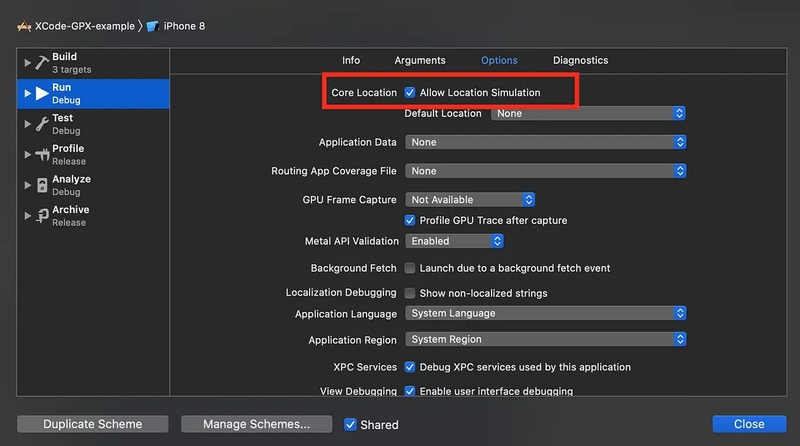Uncheck the Shared checkbox
800x446 pixels.
pyautogui.click(x=350, y=424)
